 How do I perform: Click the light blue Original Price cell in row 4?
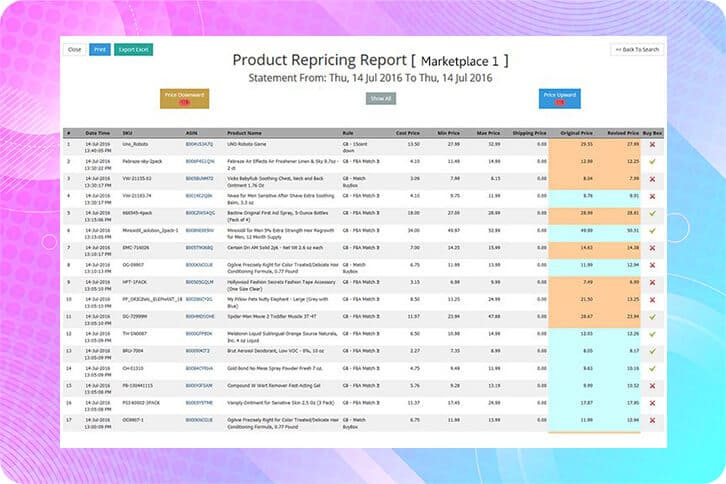click(571, 199)
